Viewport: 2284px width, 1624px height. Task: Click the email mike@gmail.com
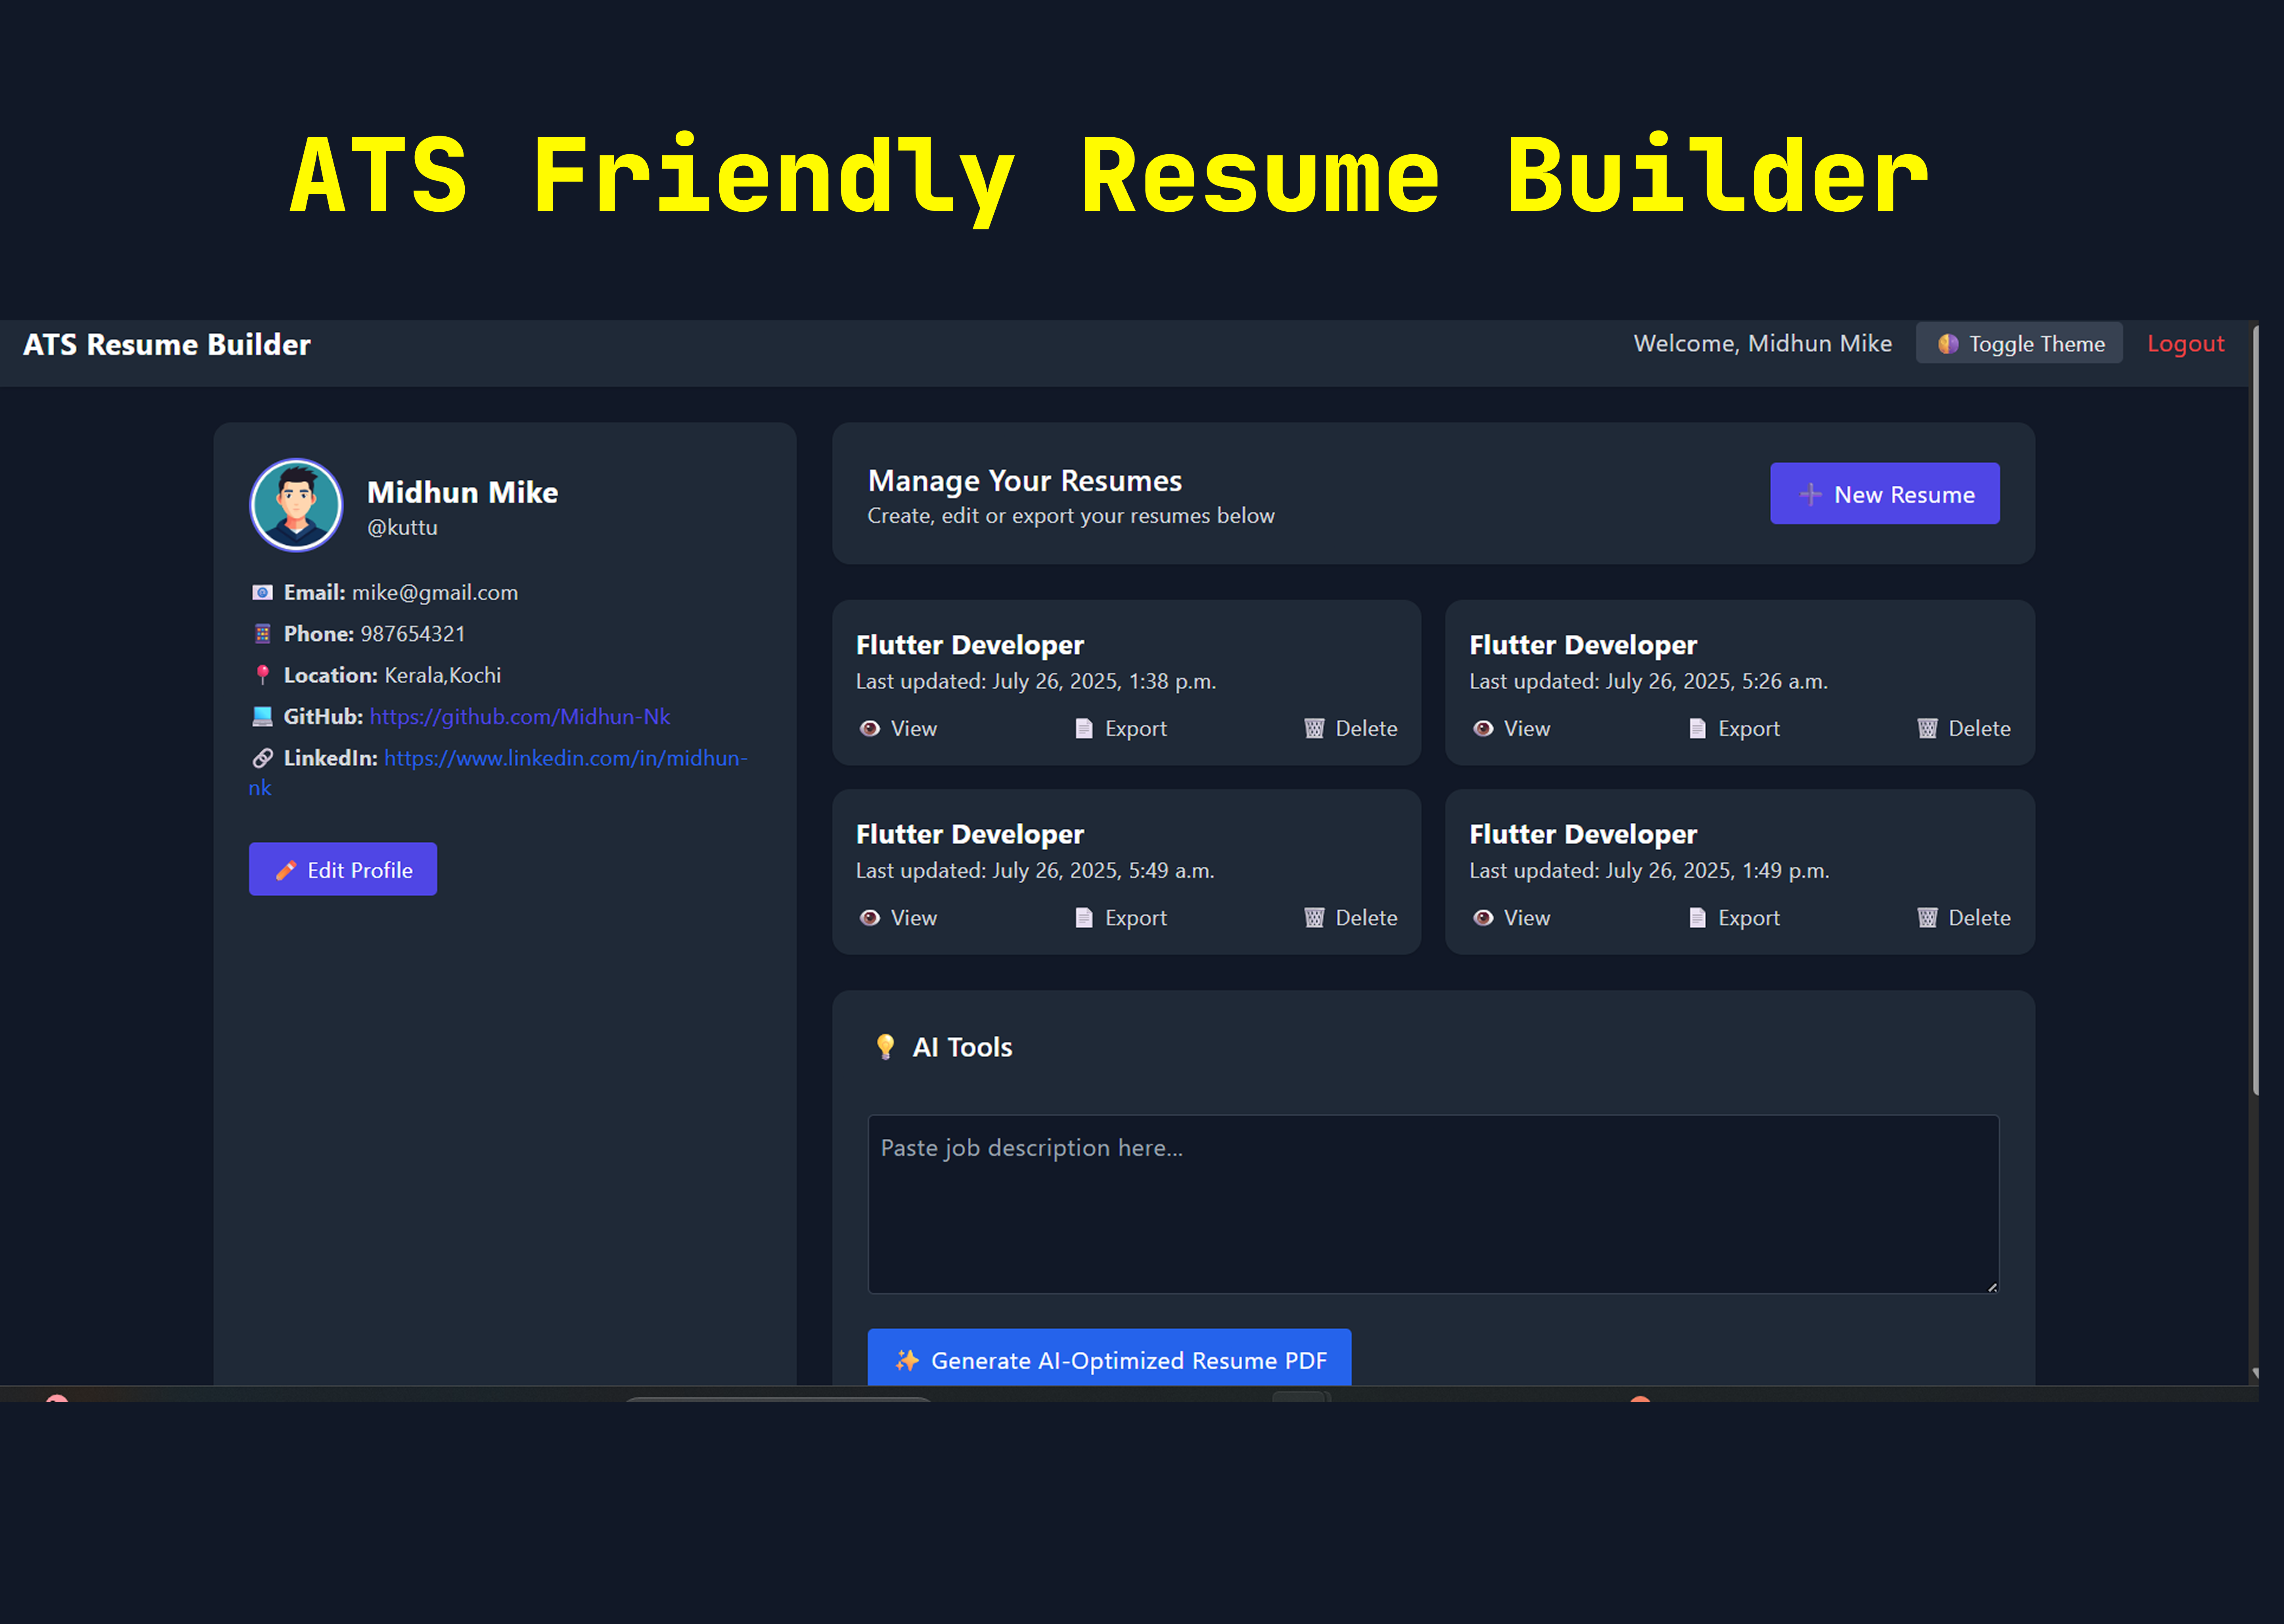click(x=435, y=593)
